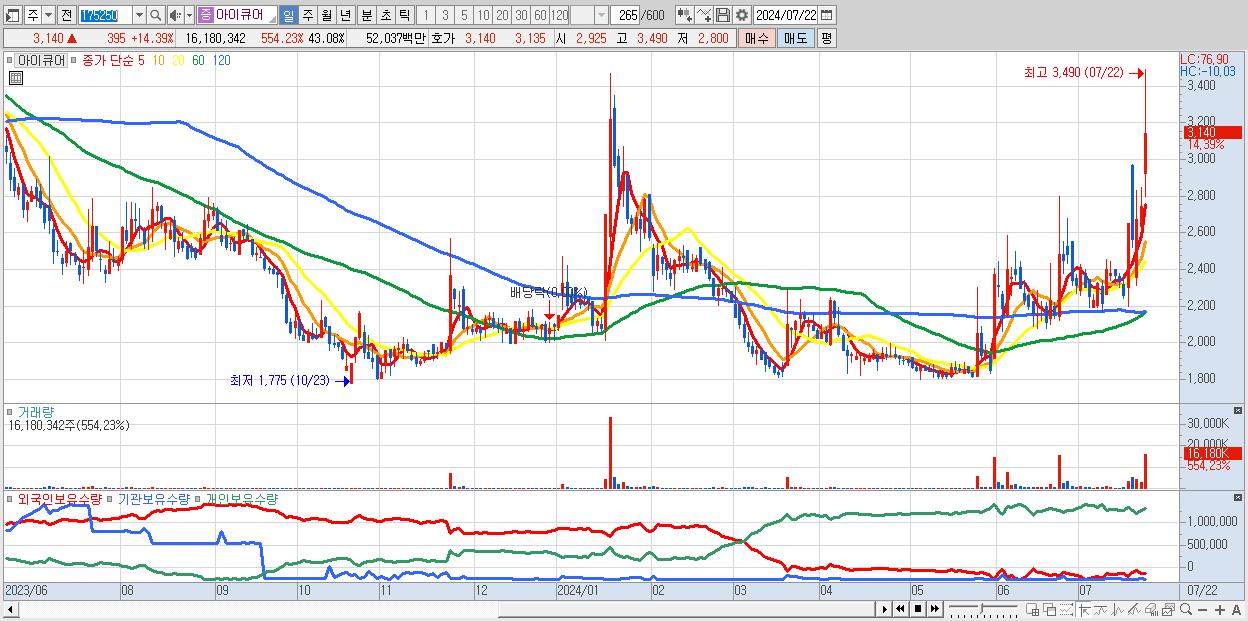Click the 매수 buy button
Image resolution: width=1248 pixels, height=621 pixels.
point(756,38)
